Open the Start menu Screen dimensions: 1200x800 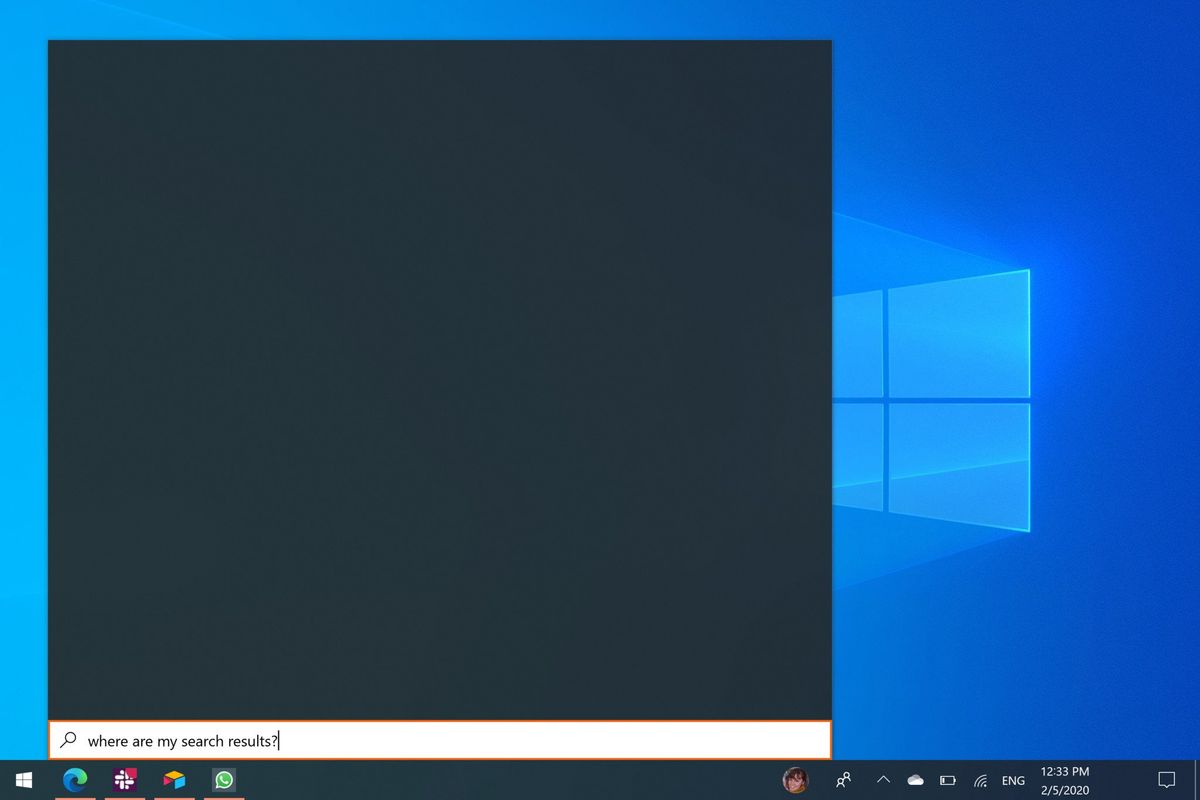[x=22, y=780]
